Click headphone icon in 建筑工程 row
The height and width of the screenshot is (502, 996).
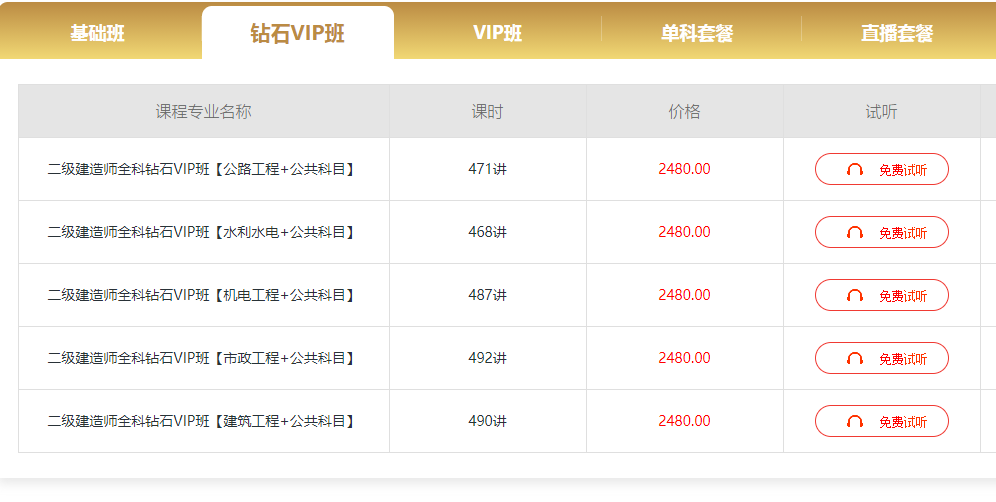(x=855, y=421)
